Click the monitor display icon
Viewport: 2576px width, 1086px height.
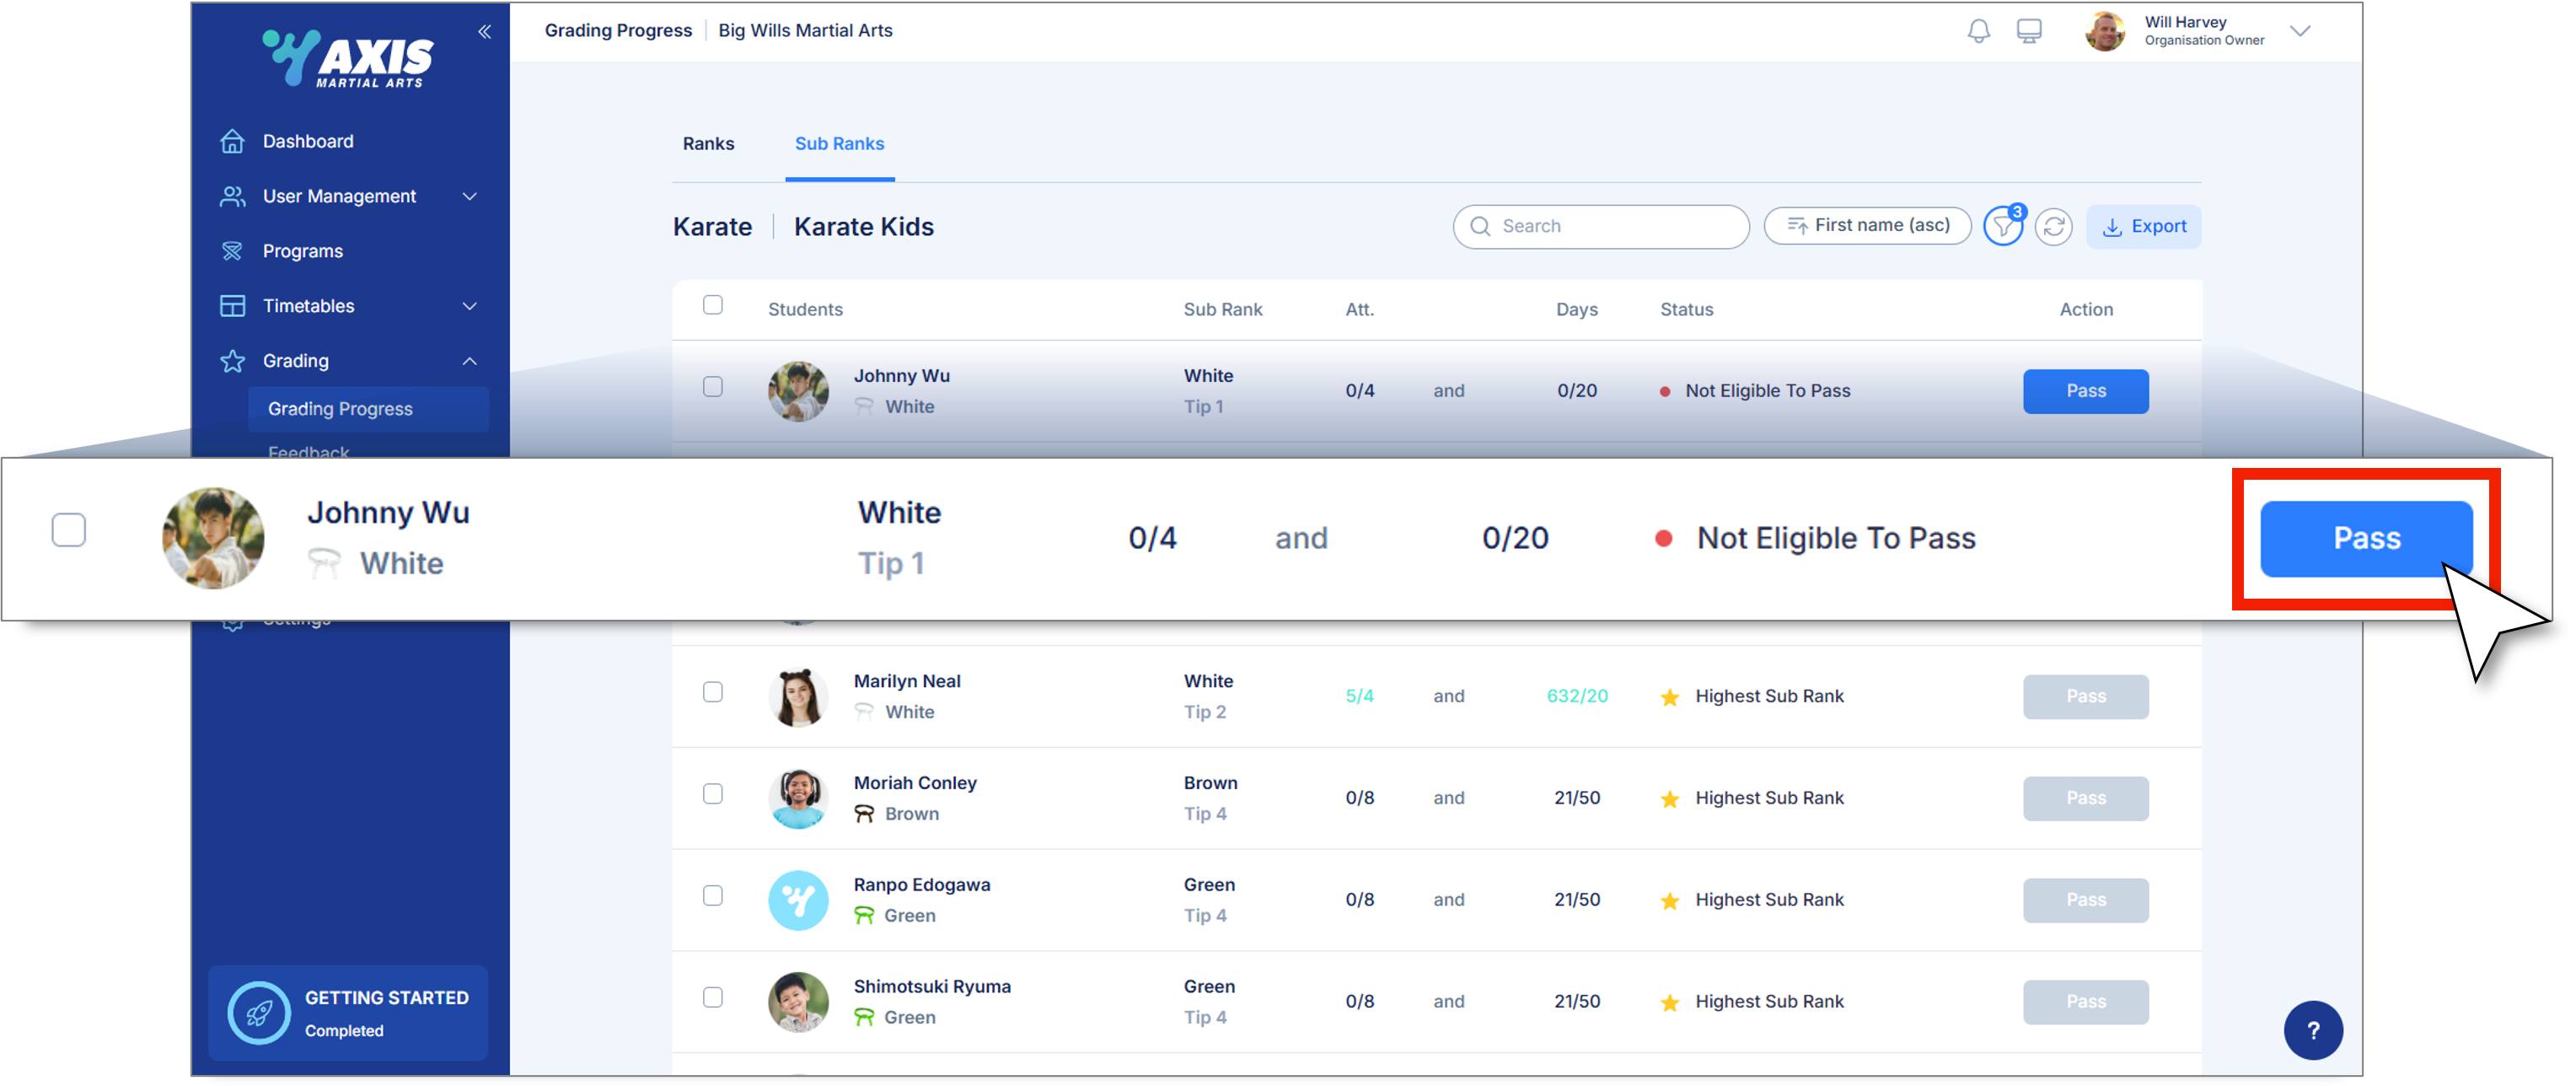(2029, 31)
